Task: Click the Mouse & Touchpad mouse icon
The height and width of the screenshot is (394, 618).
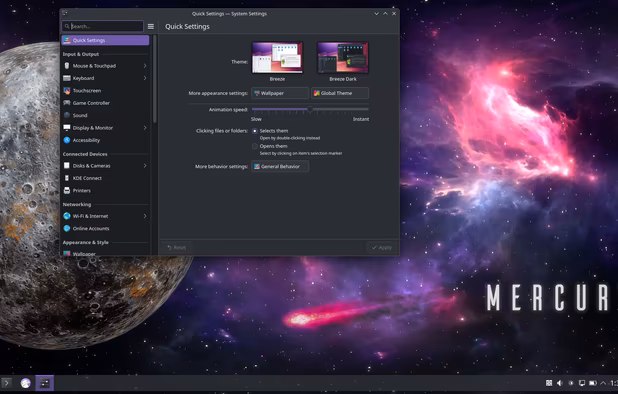Action: point(67,66)
